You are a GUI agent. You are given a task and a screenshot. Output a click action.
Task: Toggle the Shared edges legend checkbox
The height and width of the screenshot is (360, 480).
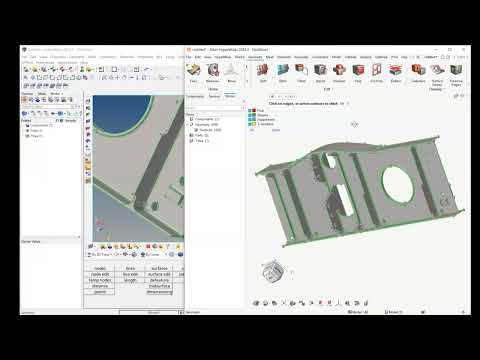pyautogui.click(x=250, y=115)
